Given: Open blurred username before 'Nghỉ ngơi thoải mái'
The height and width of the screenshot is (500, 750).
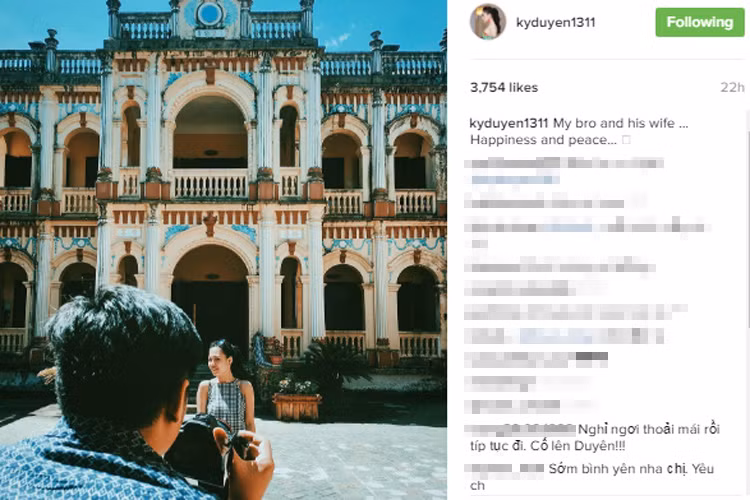Looking at the screenshot, I should [x=523, y=429].
